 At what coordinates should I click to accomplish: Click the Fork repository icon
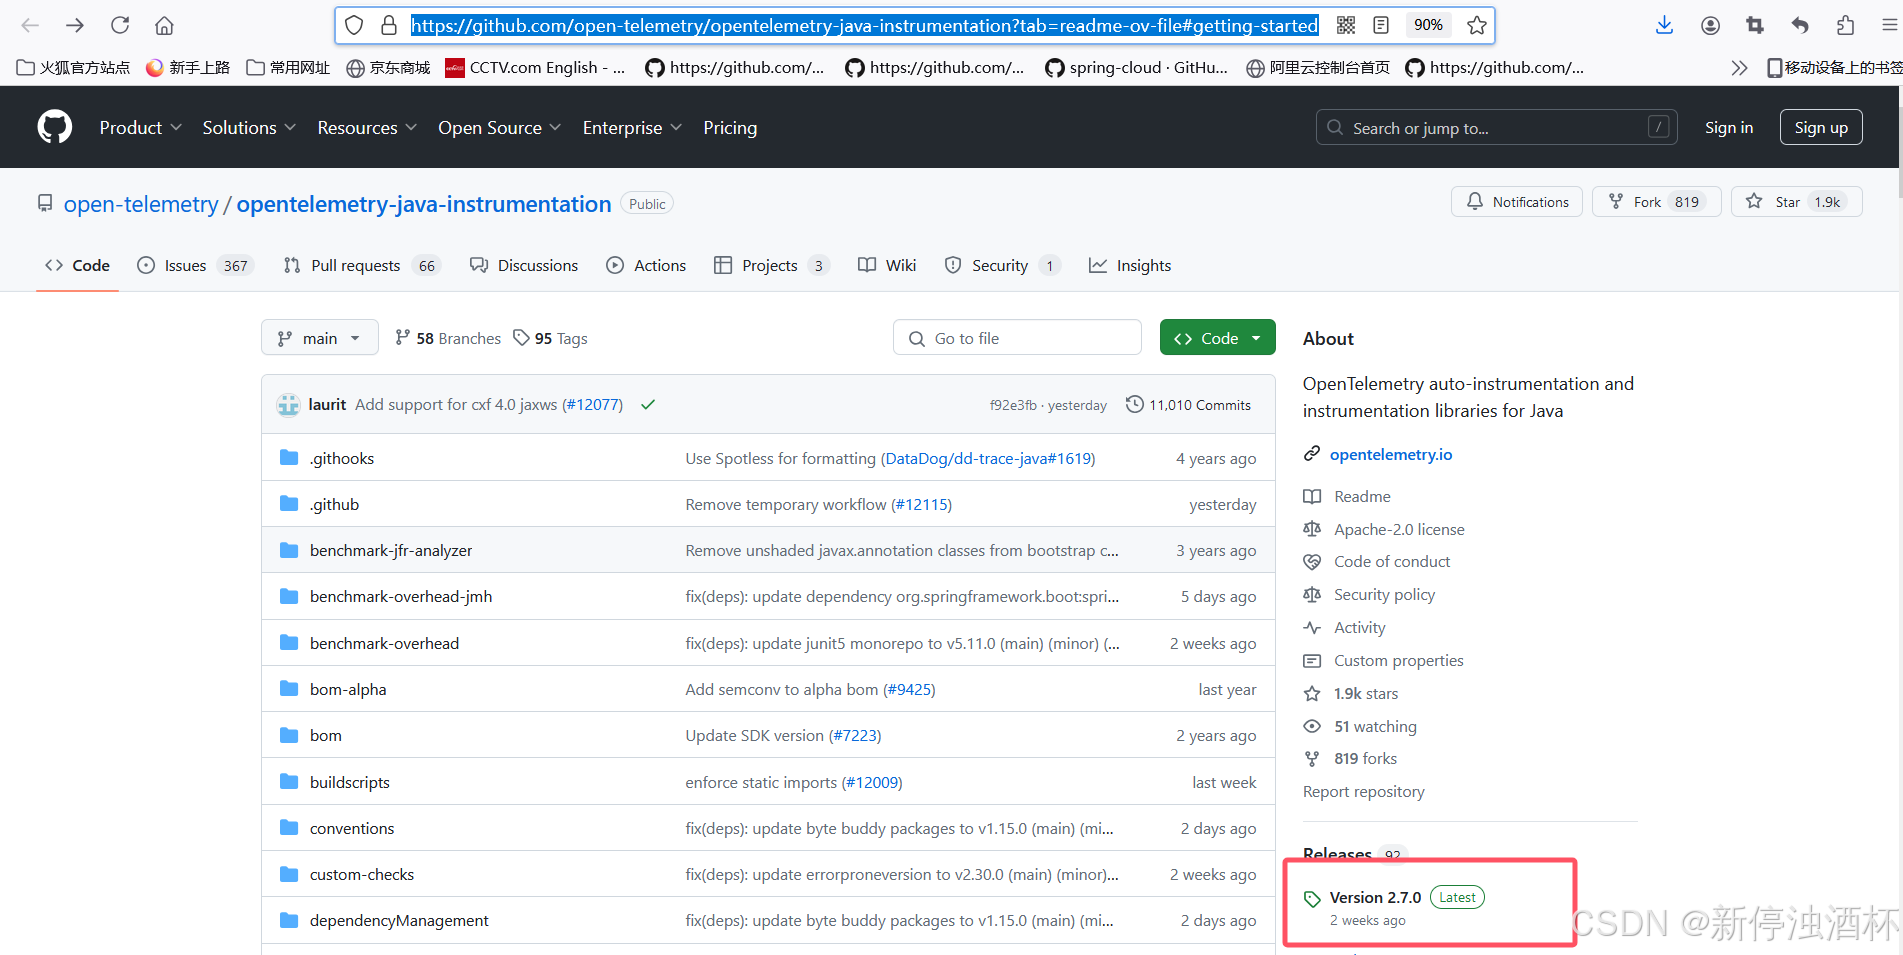pyautogui.click(x=1617, y=201)
